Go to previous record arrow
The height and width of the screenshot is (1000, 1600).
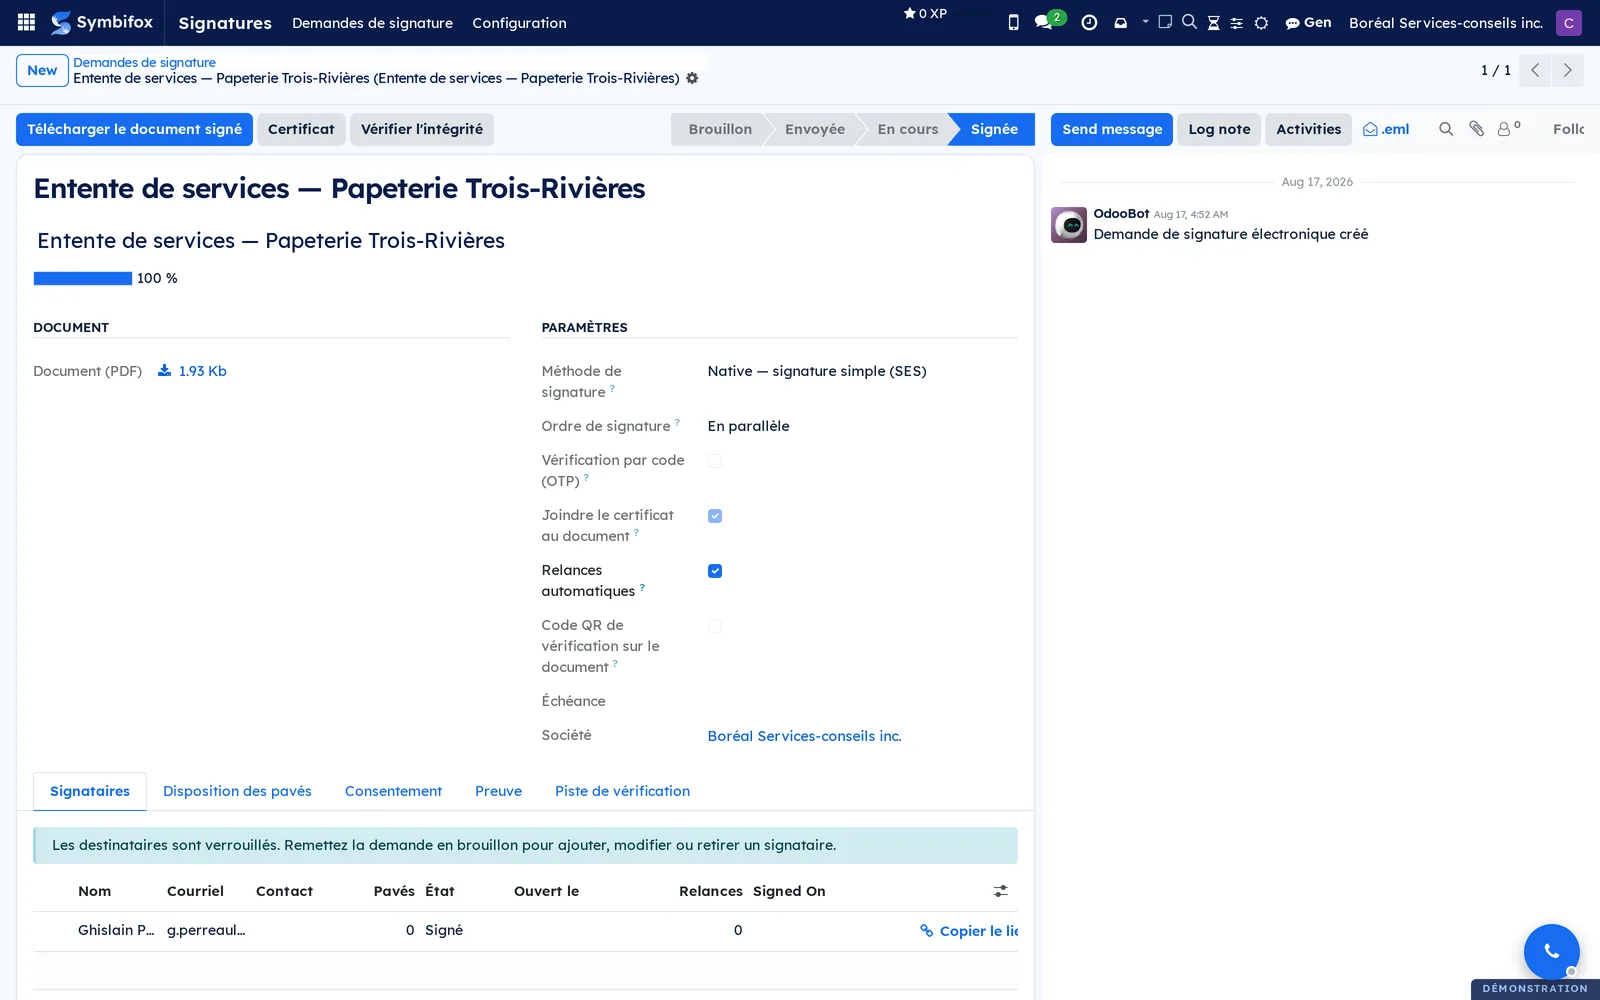[1535, 70]
